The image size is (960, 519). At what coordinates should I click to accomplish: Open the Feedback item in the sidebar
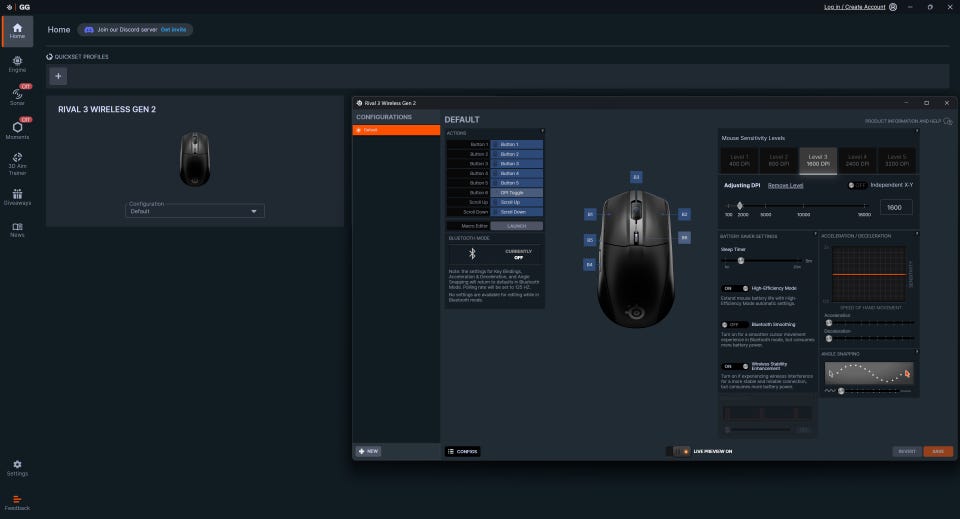(x=17, y=503)
